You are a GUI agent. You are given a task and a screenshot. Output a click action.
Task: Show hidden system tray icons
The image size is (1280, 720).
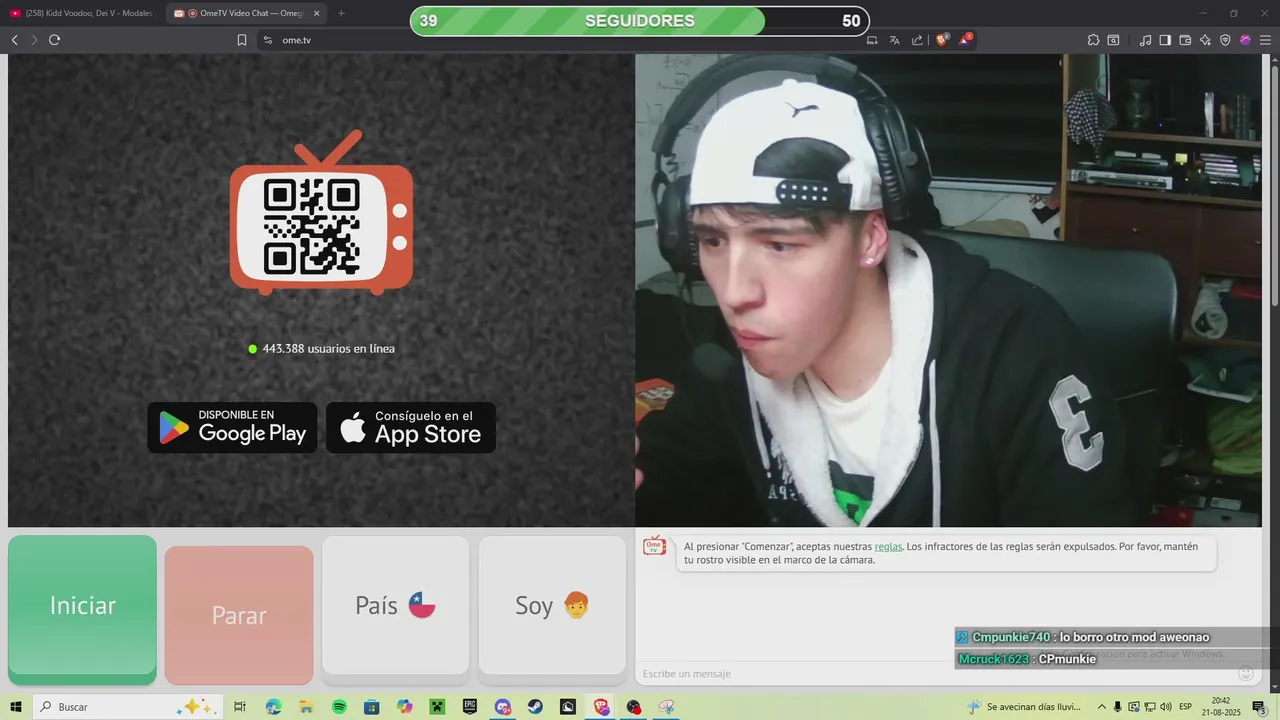pyautogui.click(x=1102, y=707)
